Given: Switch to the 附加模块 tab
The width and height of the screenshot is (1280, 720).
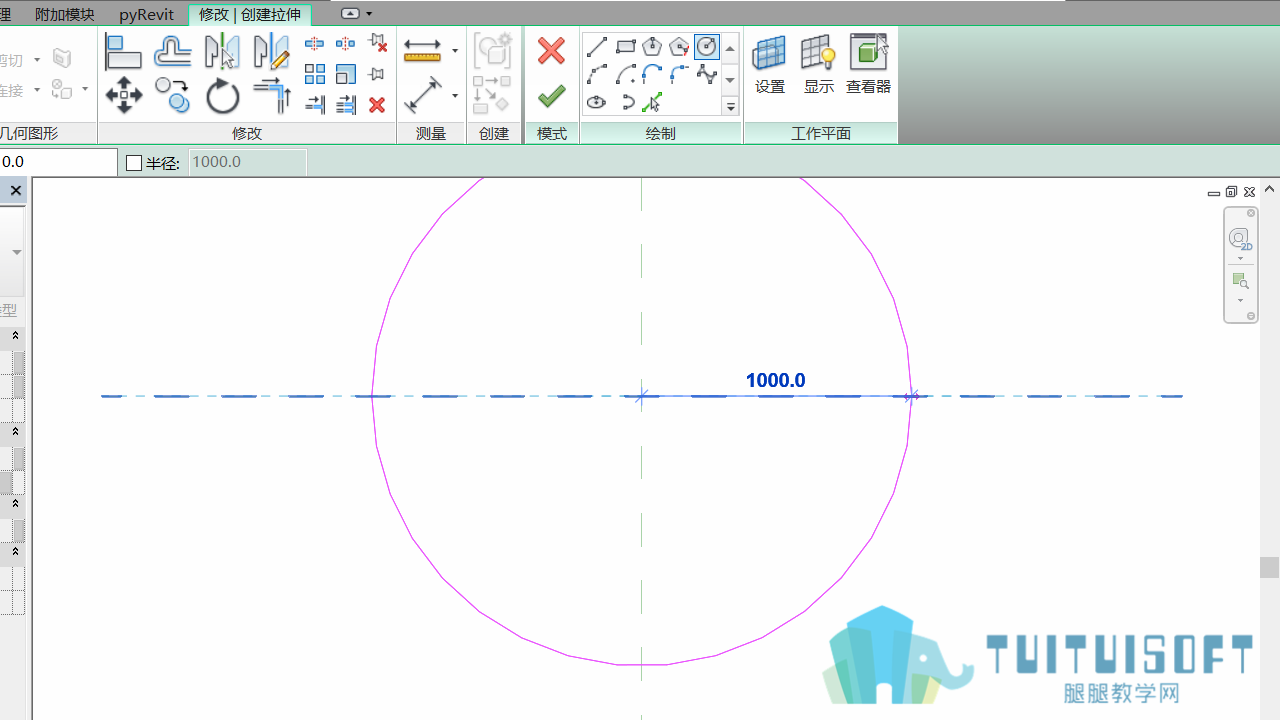Looking at the screenshot, I should click(64, 14).
